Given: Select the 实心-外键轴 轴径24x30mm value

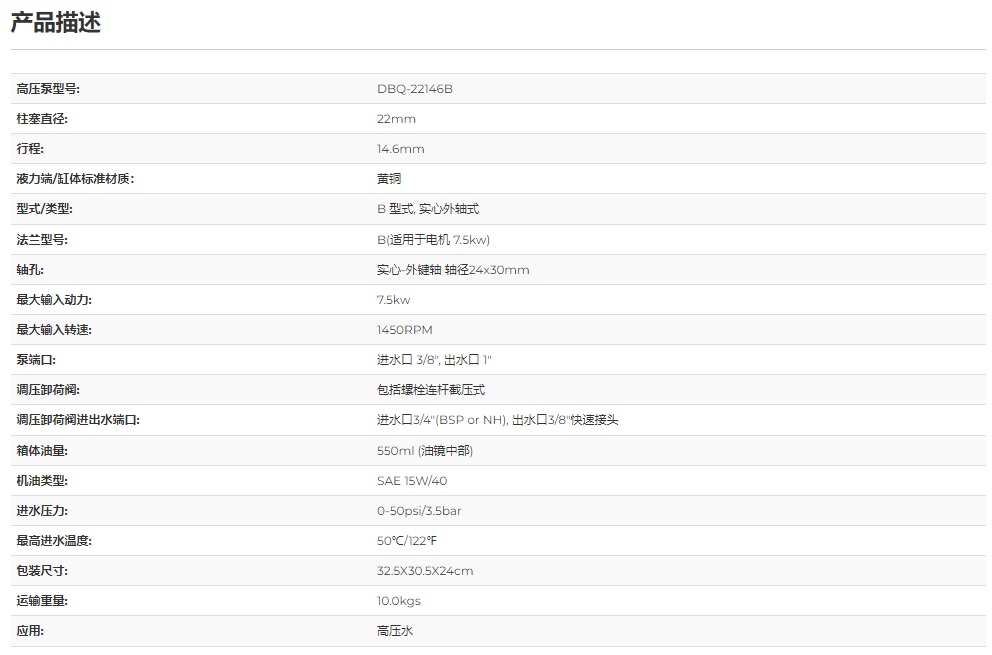Looking at the screenshot, I should pos(453,270).
